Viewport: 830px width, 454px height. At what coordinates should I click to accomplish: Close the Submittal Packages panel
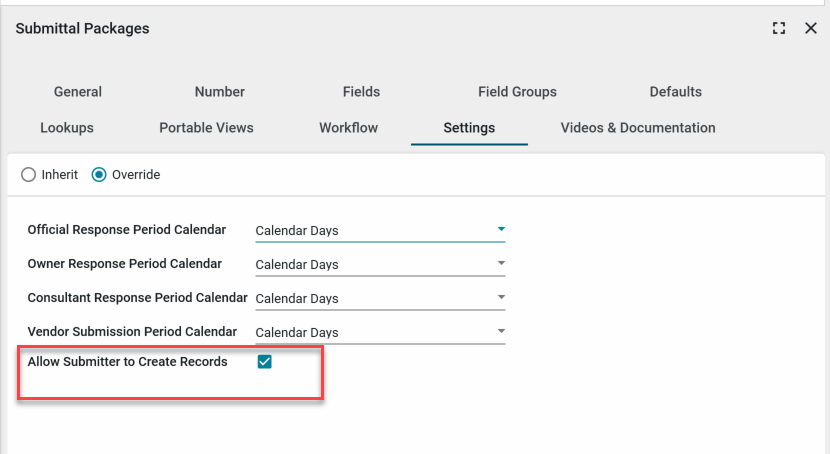click(811, 29)
